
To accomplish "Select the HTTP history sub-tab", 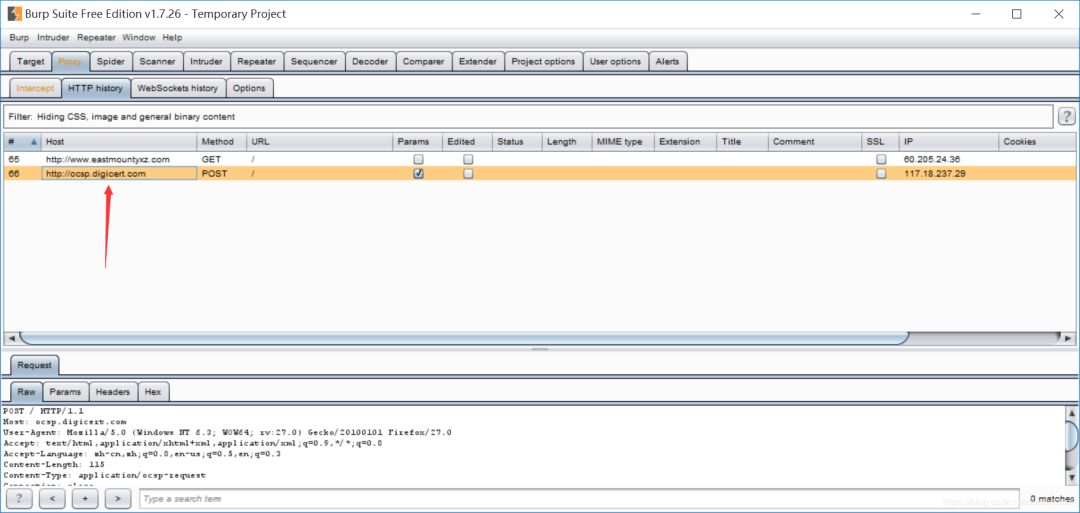I will click(96, 88).
